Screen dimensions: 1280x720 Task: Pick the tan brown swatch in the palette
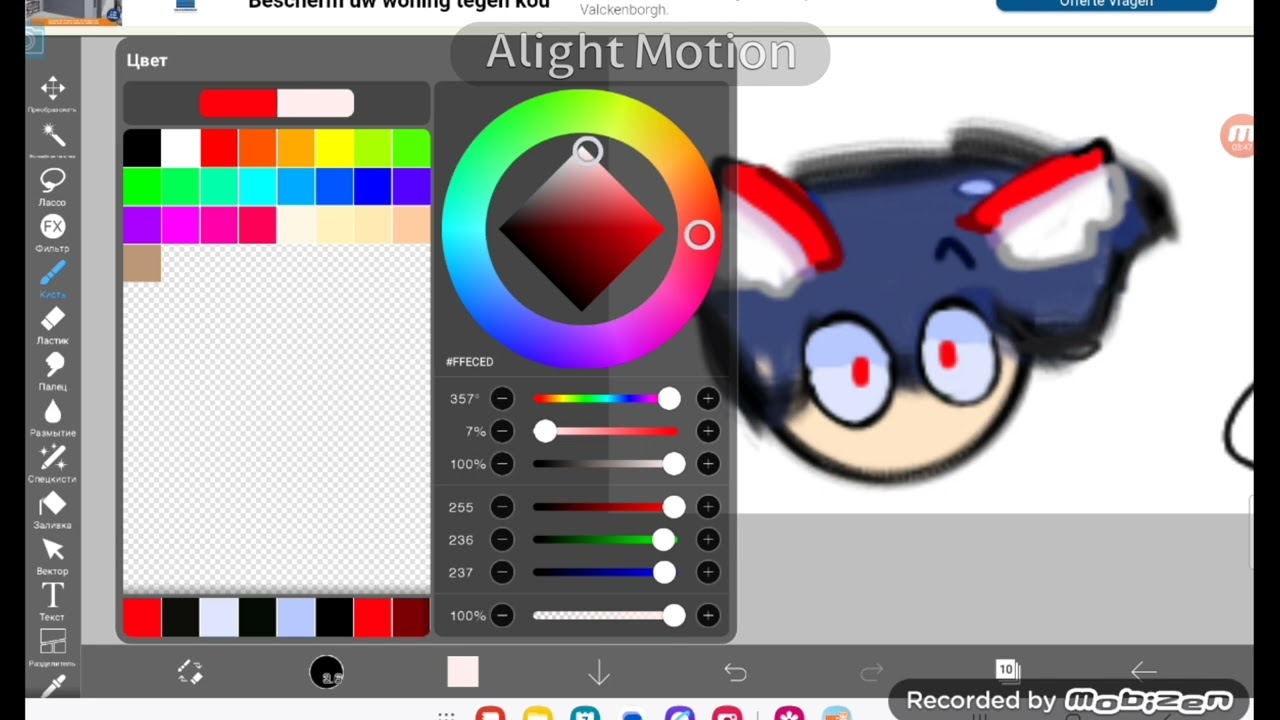coord(142,263)
